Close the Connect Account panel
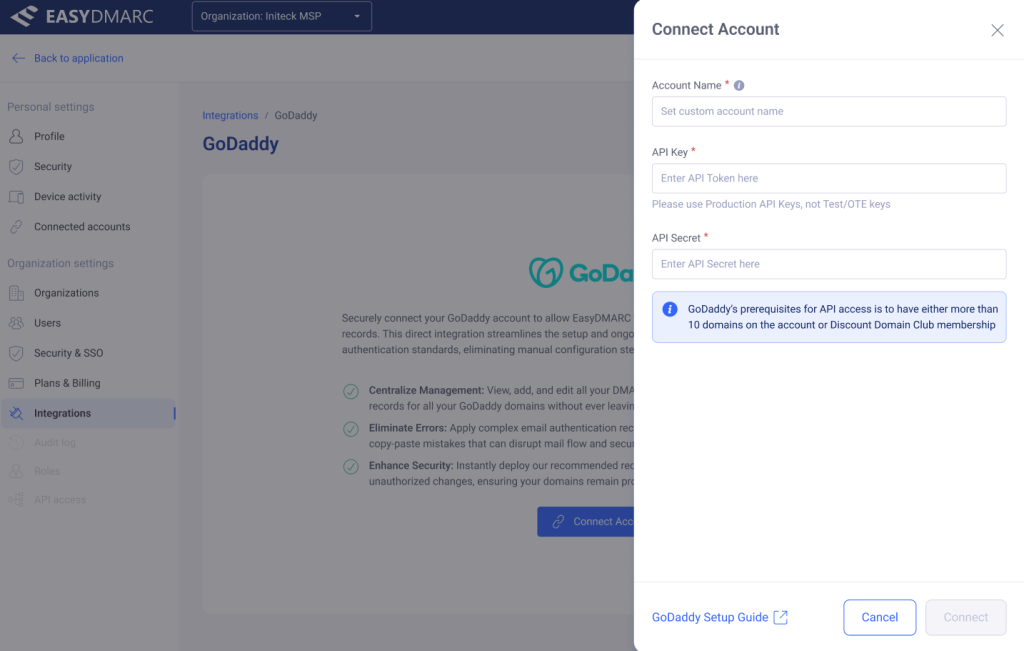The width and height of the screenshot is (1024, 651). coord(997,30)
